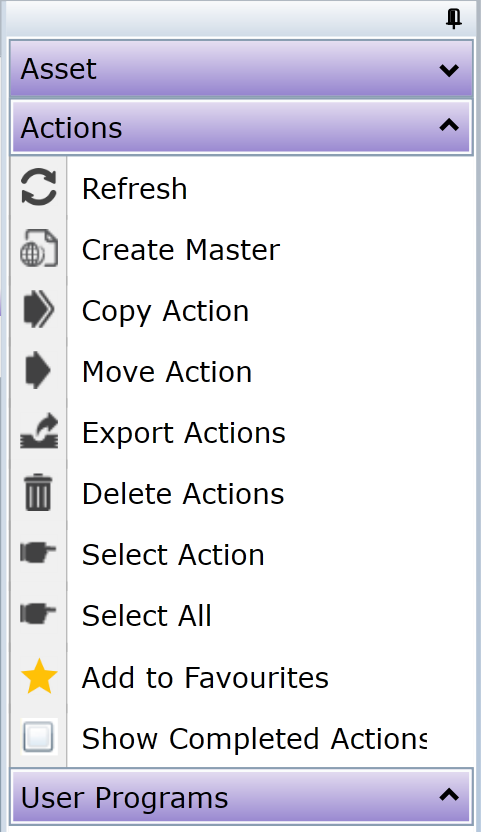481x832 pixels.
Task: Collapse the User Programs section chevron
Action: coord(449,795)
